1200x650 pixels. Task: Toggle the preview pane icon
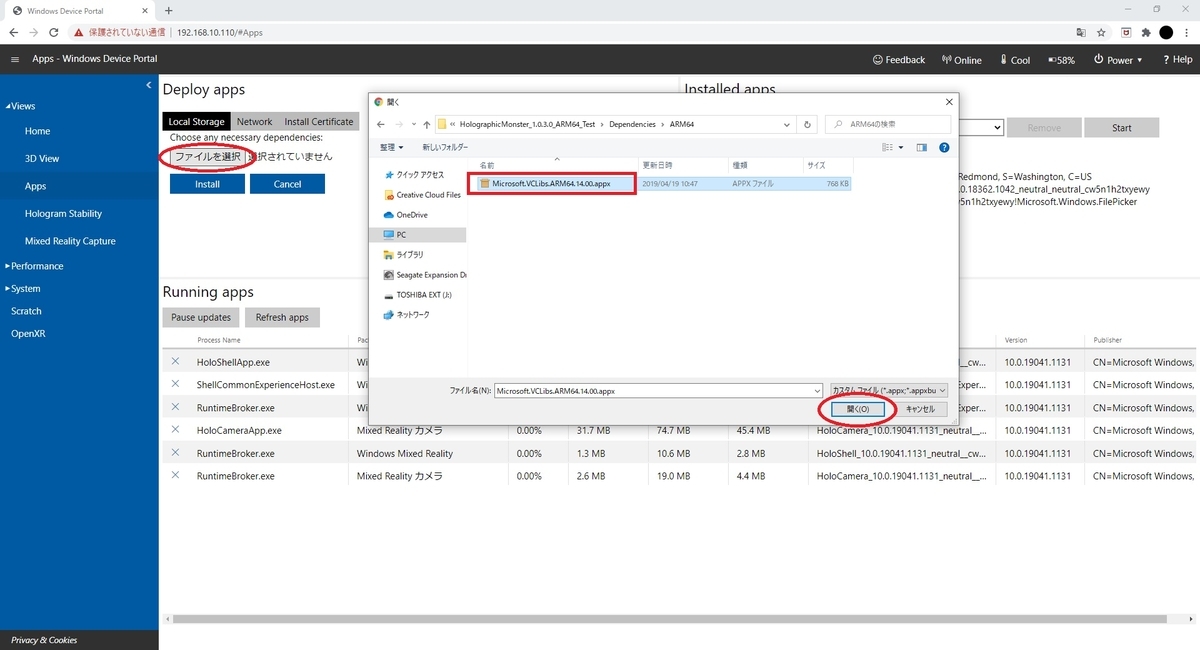pyautogui.click(x=922, y=147)
